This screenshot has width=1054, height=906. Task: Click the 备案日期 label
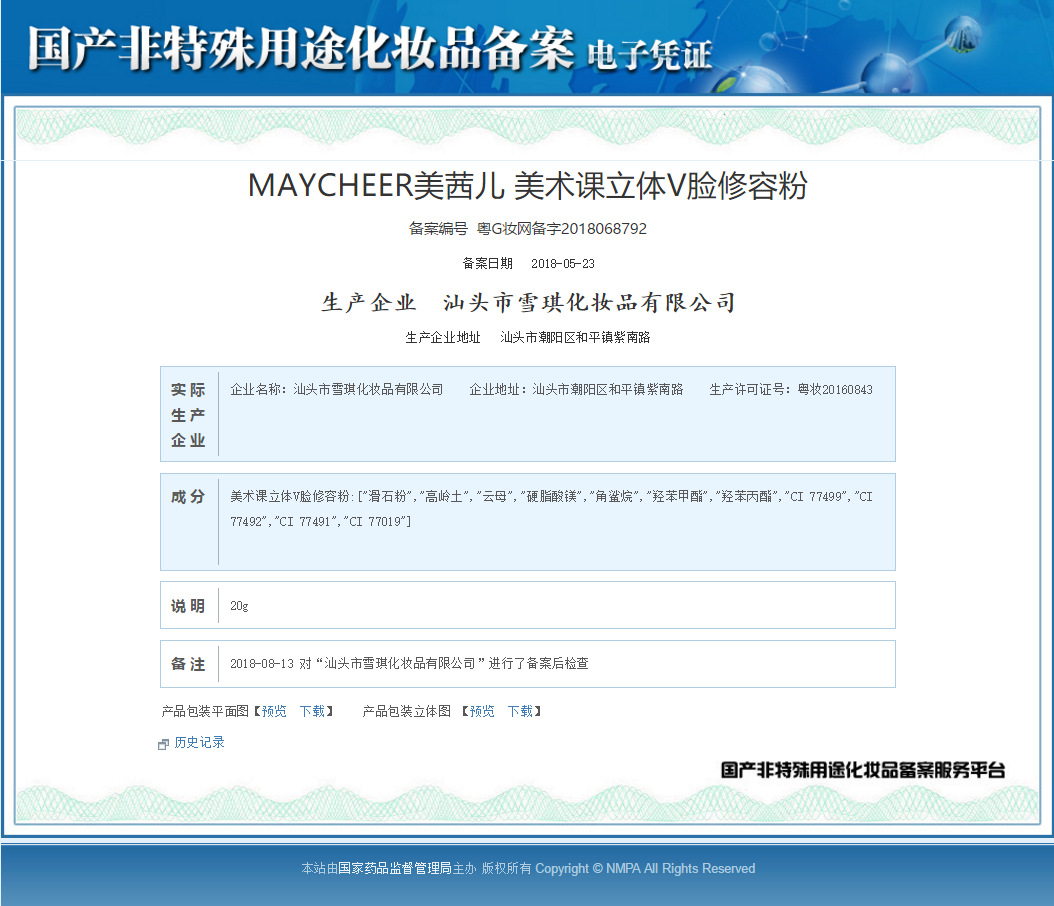point(487,263)
